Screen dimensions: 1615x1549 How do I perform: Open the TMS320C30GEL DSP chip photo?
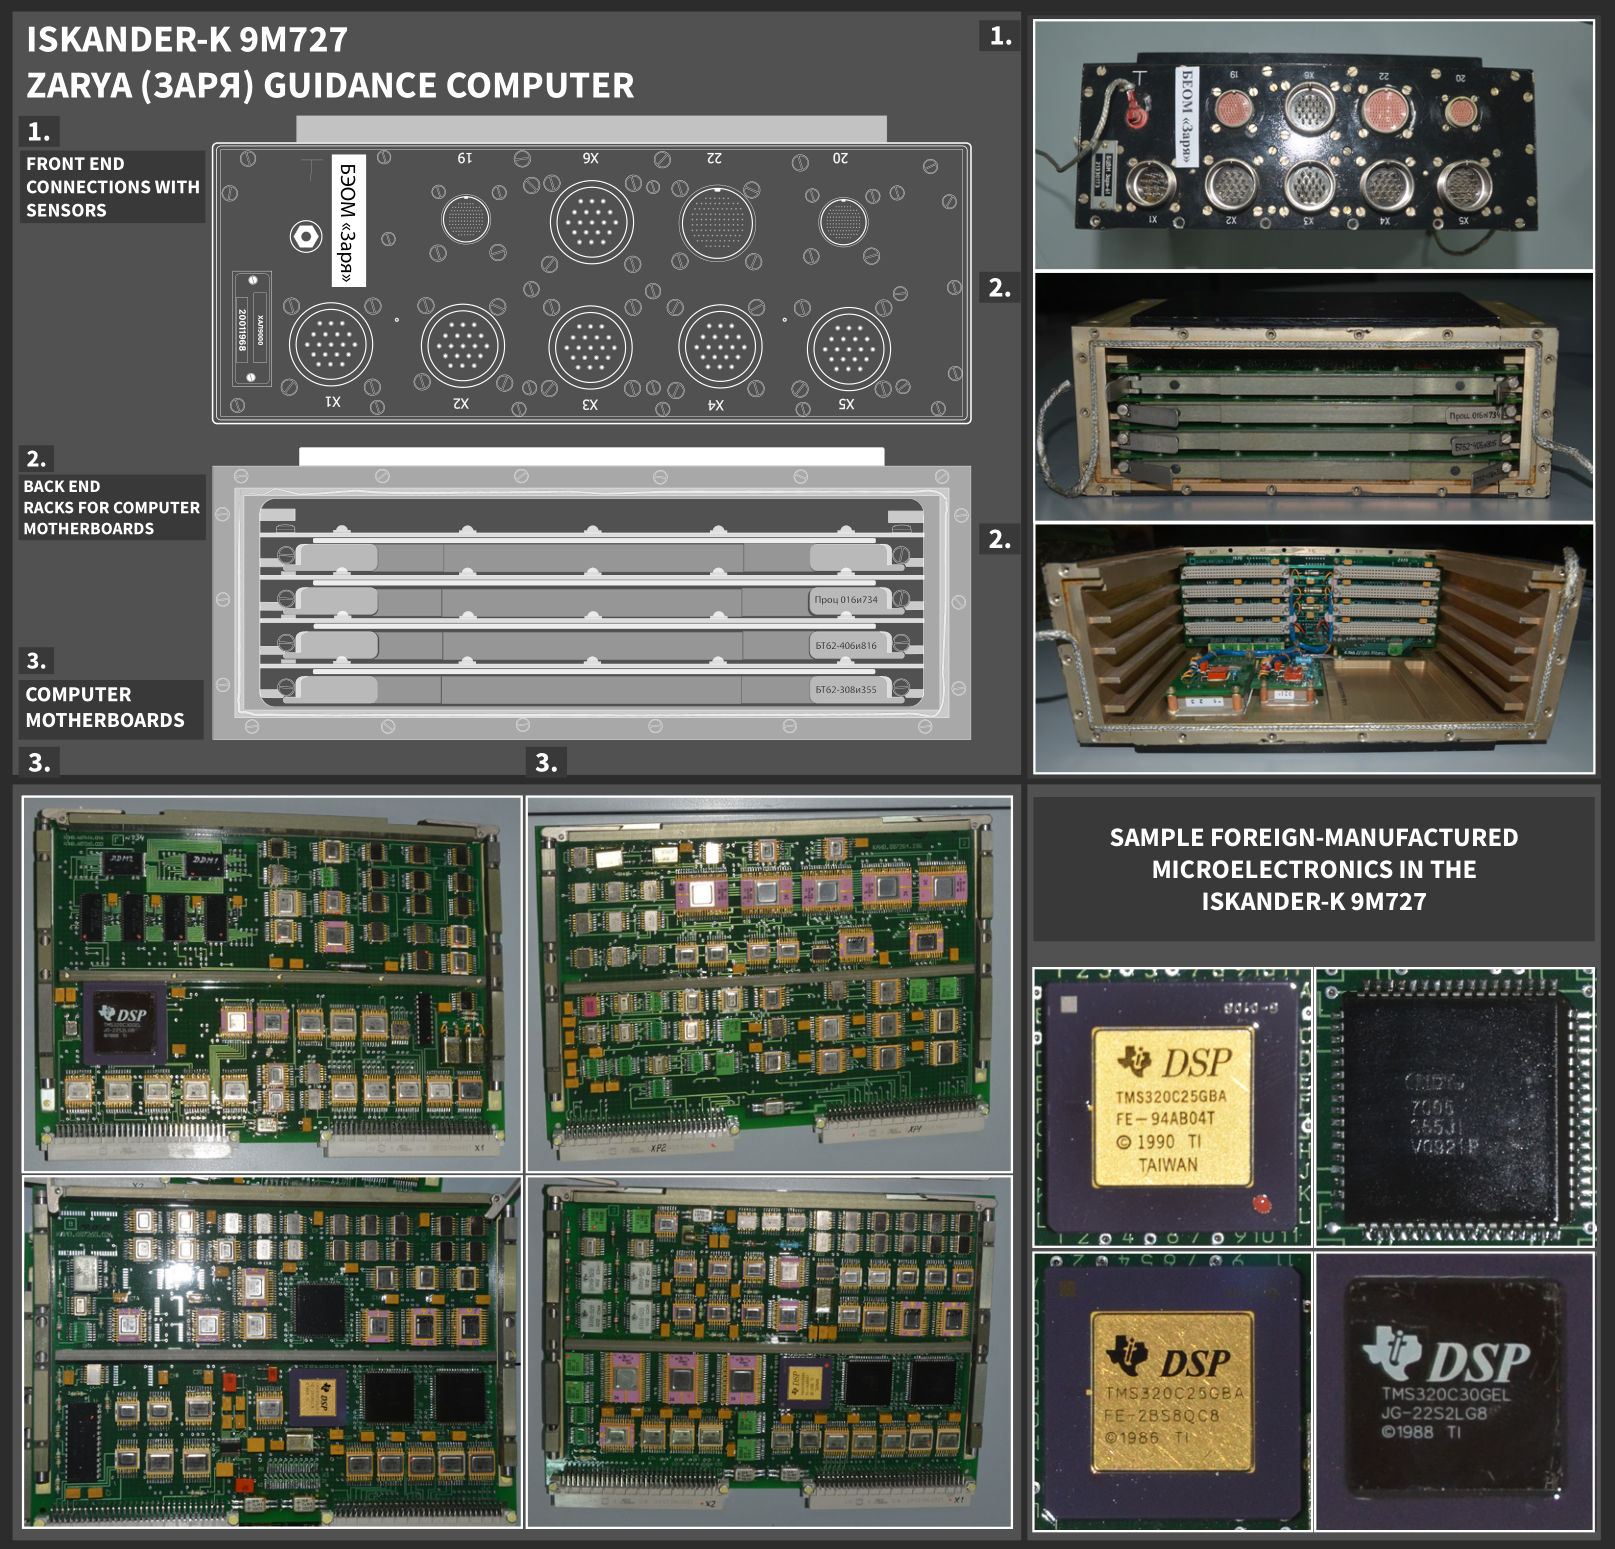1454,1390
